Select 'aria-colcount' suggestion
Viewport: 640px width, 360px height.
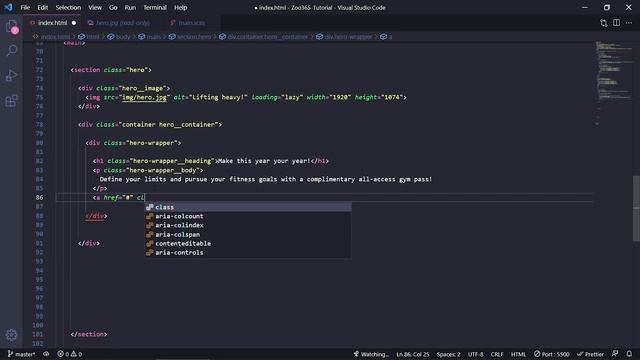point(248,216)
